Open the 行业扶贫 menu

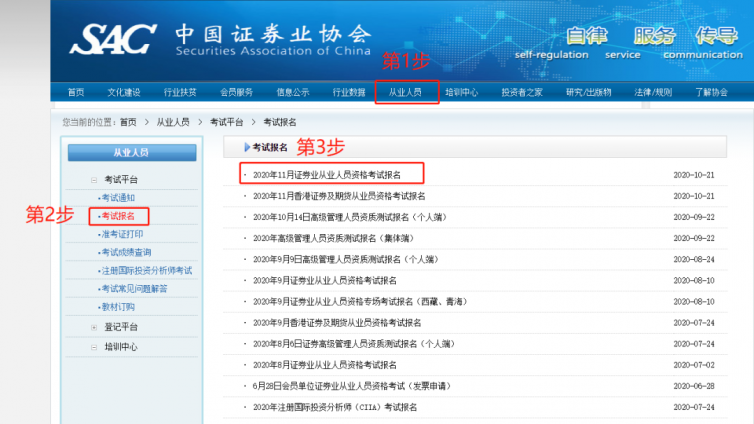click(x=180, y=92)
